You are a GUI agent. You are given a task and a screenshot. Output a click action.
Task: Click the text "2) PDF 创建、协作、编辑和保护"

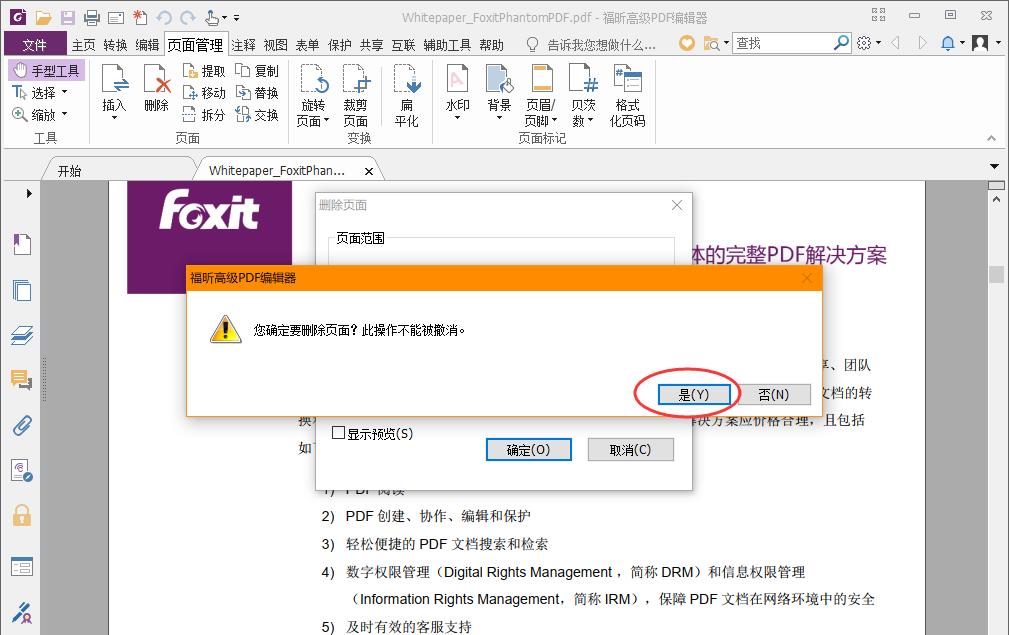pos(426,516)
